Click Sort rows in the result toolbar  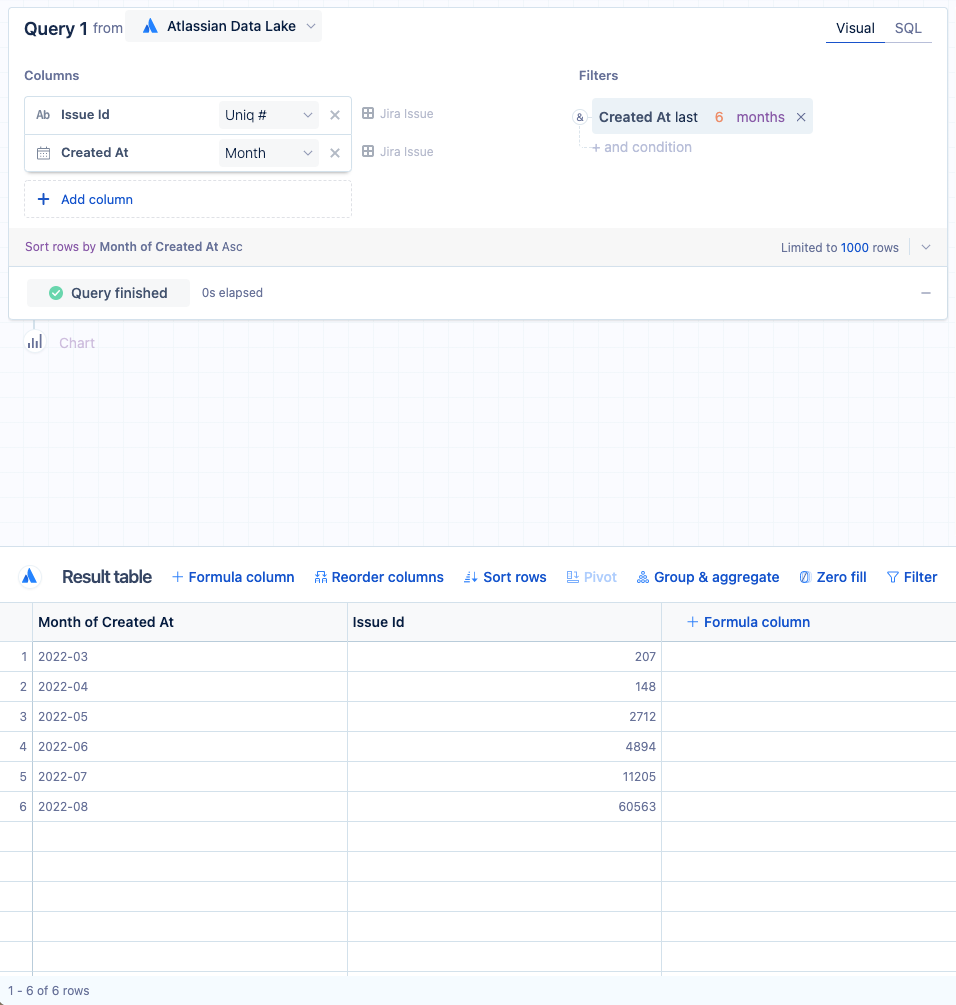(506, 577)
